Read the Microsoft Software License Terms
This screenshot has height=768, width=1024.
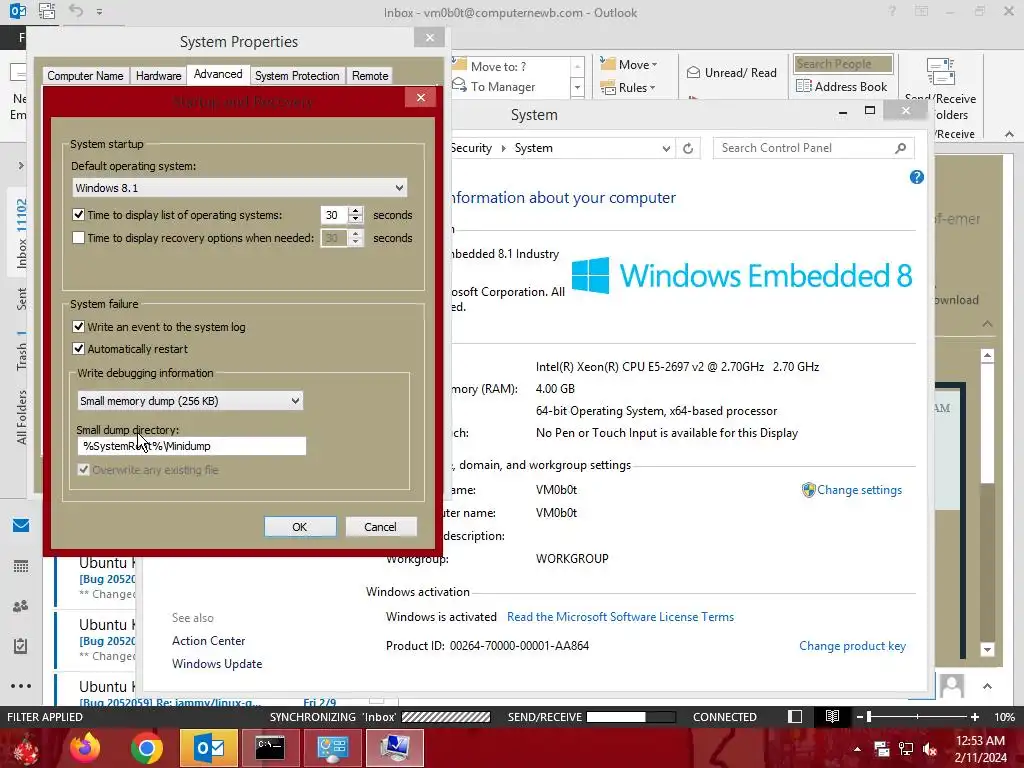(620, 616)
